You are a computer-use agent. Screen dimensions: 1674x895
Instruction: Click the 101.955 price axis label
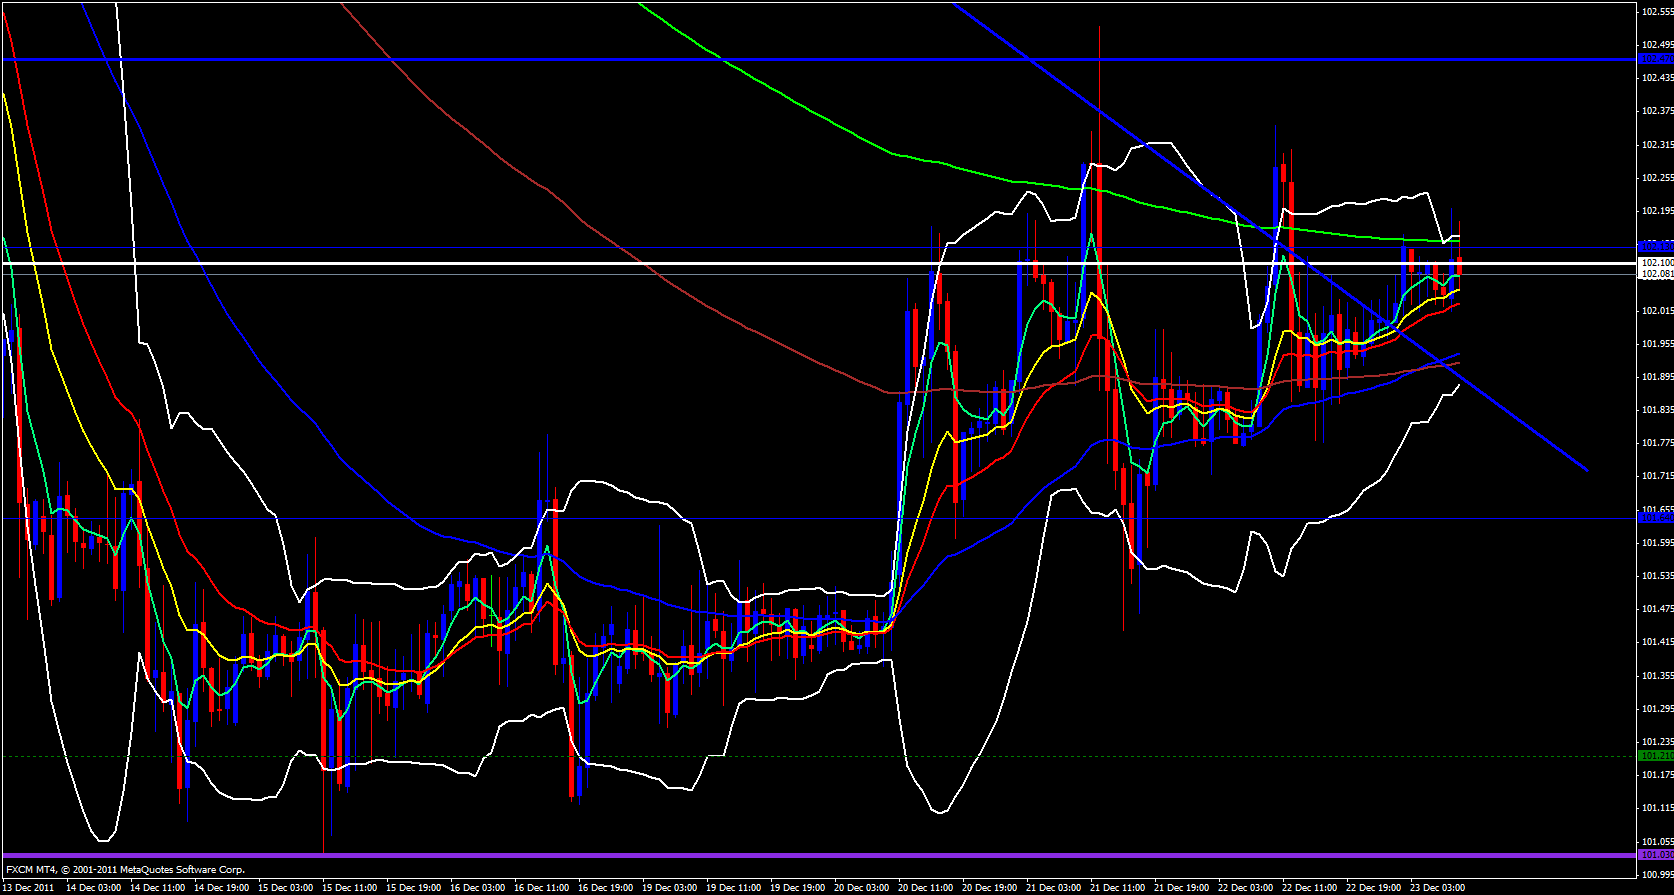coord(1657,344)
